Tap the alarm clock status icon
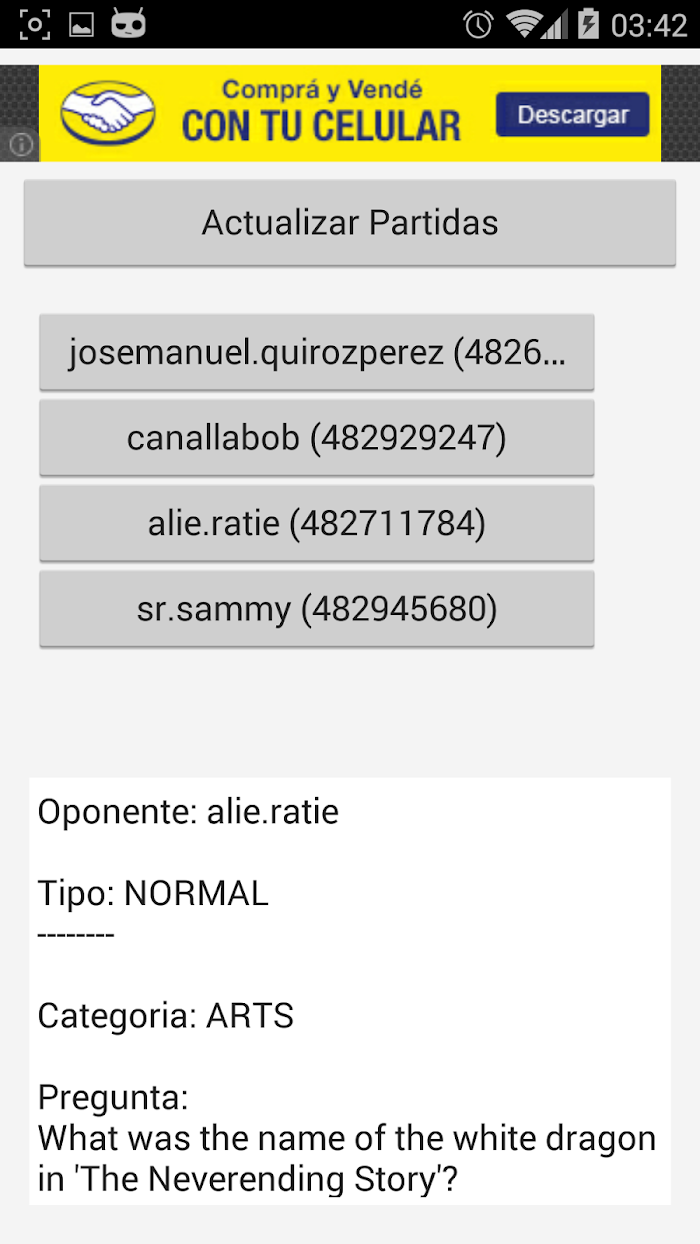Screen dimensions: 700x1244 coord(479,24)
